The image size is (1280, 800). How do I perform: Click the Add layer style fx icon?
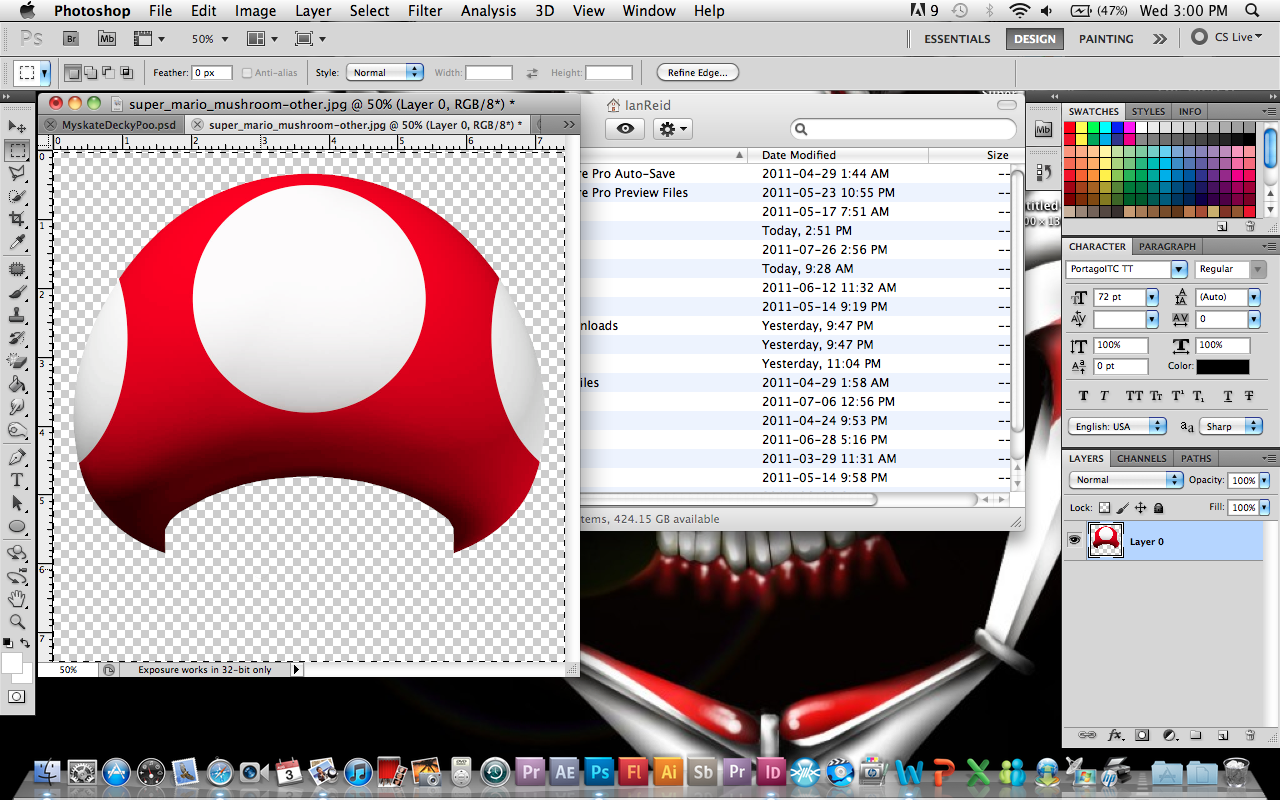pyautogui.click(x=1115, y=735)
